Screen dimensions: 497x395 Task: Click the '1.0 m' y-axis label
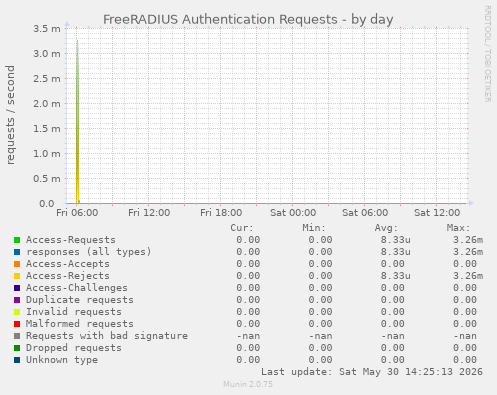(47, 154)
